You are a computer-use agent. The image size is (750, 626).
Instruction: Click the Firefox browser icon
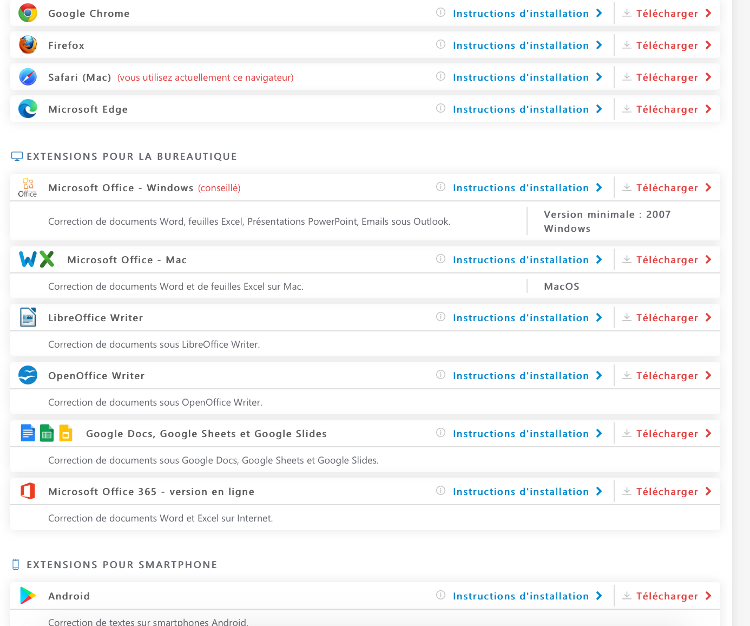28,45
